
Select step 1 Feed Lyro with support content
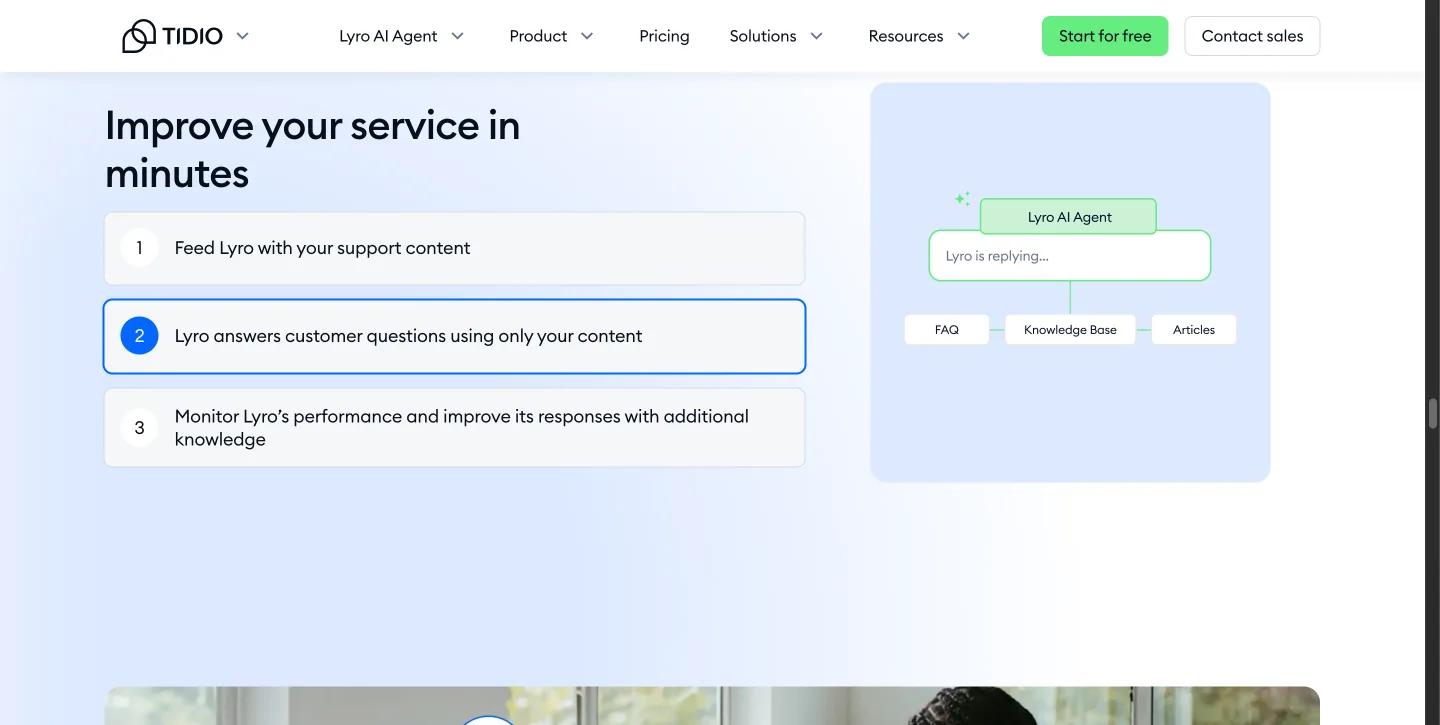point(454,248)
